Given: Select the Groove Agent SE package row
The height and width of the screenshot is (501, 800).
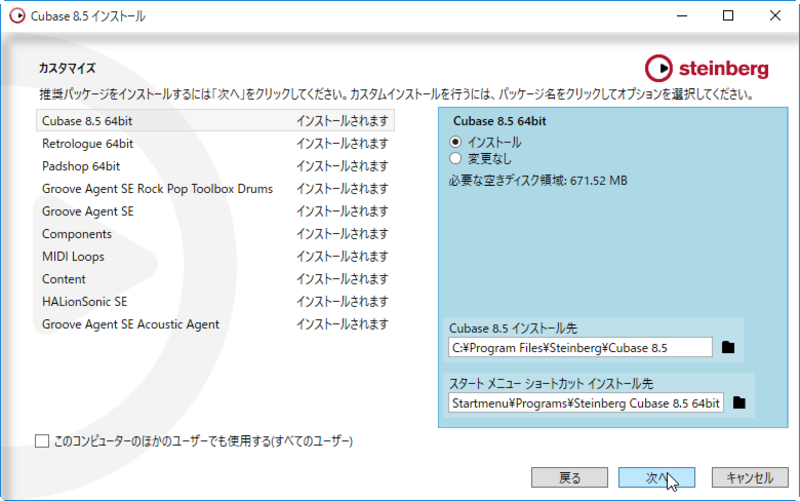Looking at the screenshot, I should pyautogui.click(x=215, y=211).
